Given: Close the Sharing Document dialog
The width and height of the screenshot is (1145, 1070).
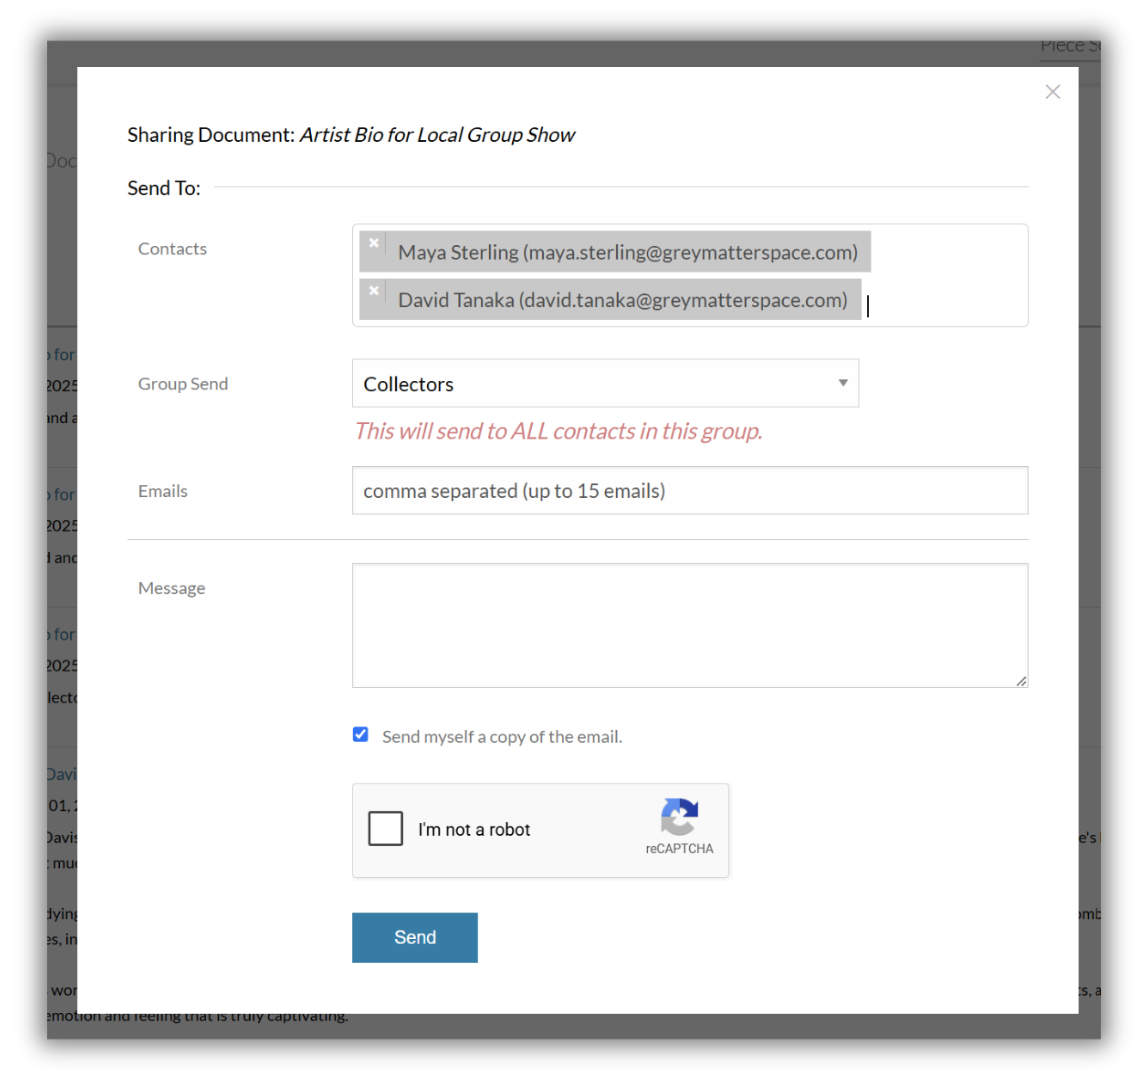Looking at the screenshot, I should click(1052, 92).
